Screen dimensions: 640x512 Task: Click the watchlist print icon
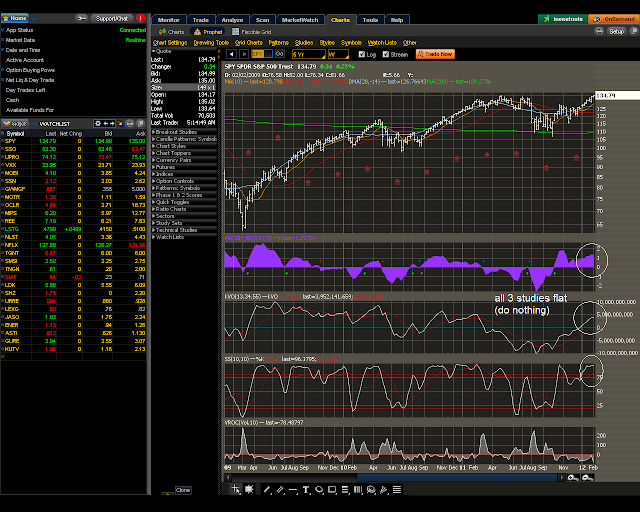pos(130,123)
